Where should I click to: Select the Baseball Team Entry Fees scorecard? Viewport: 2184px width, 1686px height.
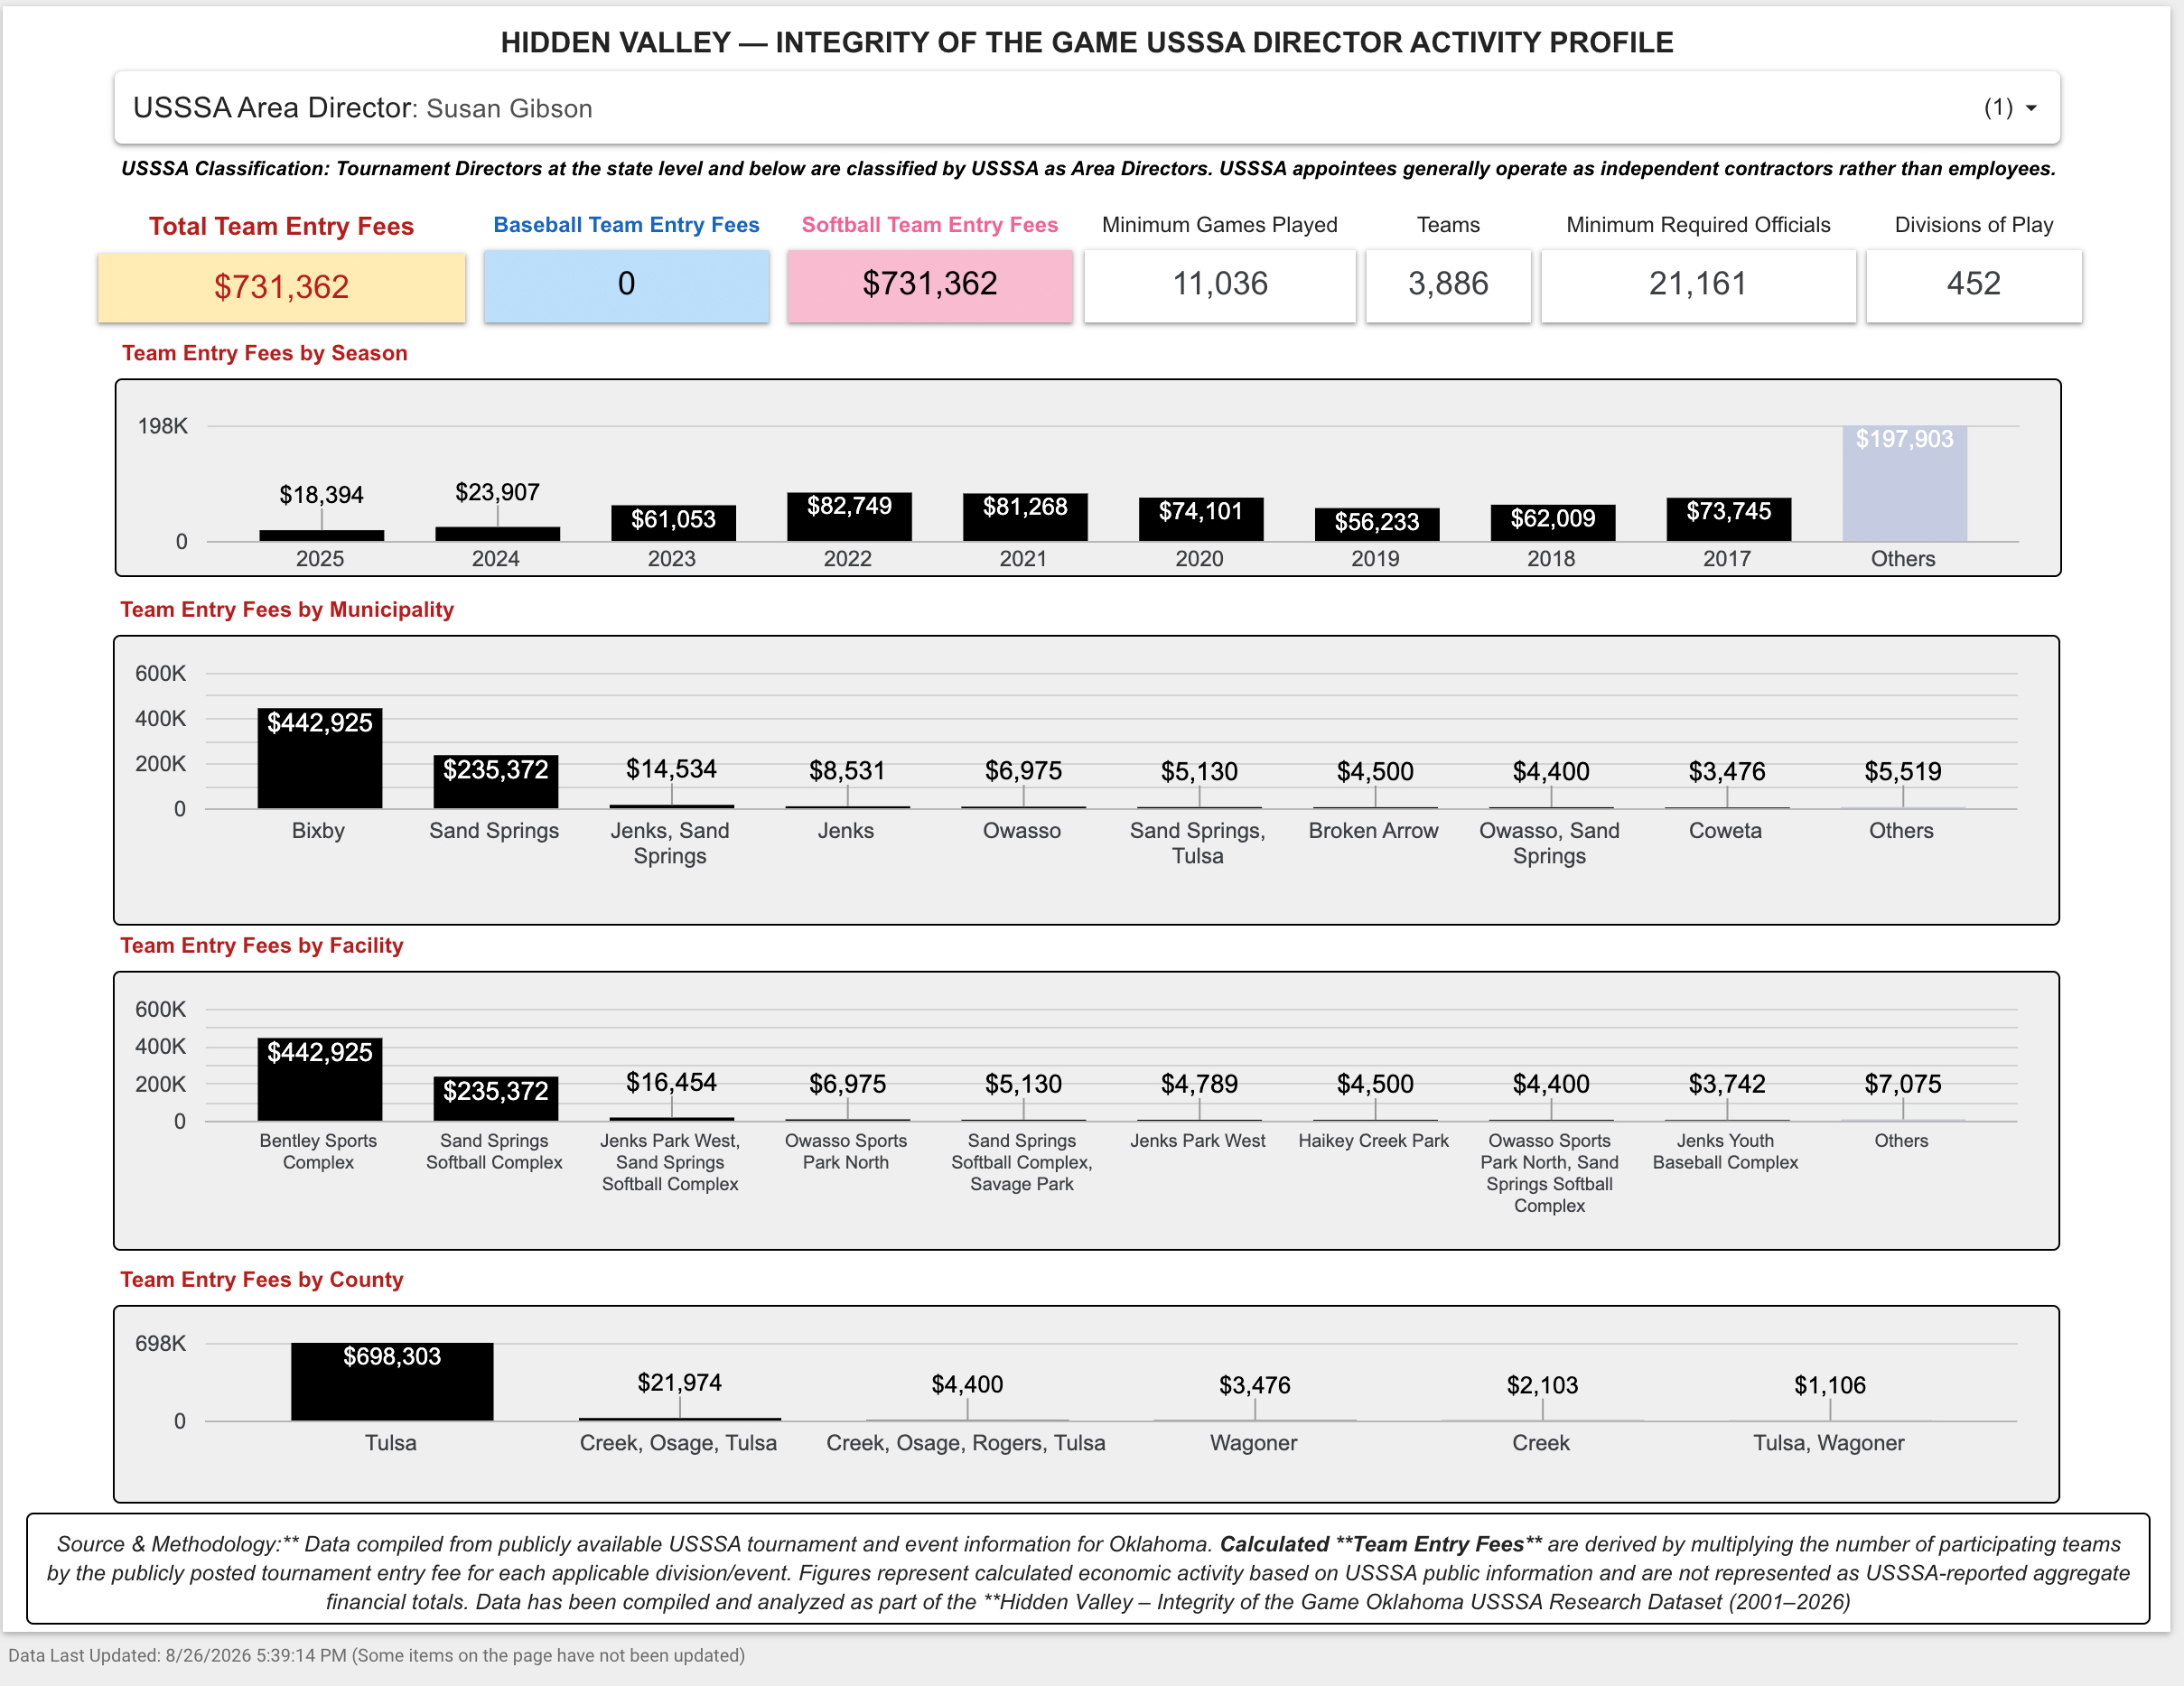[626, 285]
